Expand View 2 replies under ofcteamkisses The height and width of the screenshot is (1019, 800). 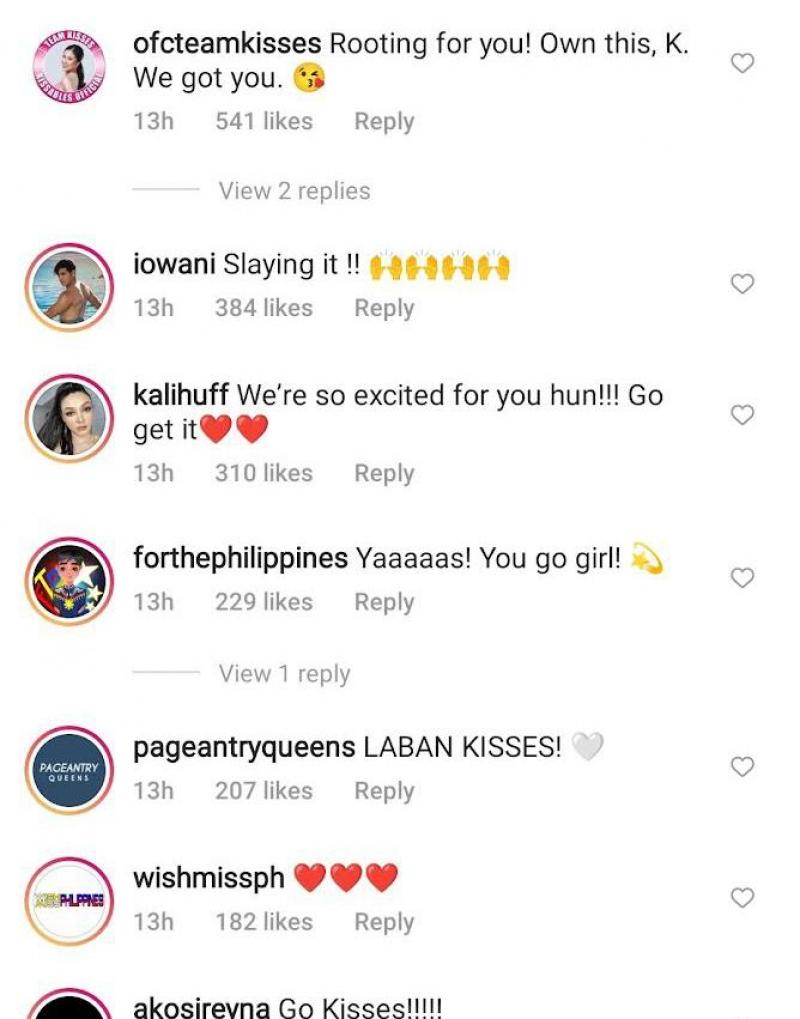(294, 191)
